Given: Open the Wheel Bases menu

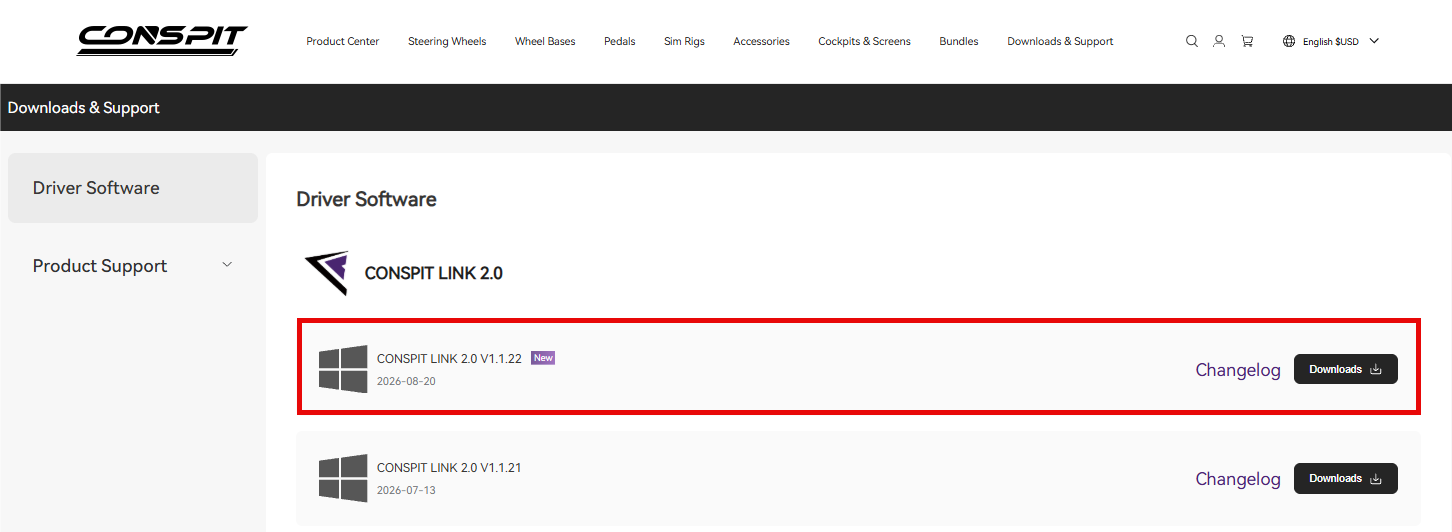Looking at the screenshot, I should pos(545,41).
